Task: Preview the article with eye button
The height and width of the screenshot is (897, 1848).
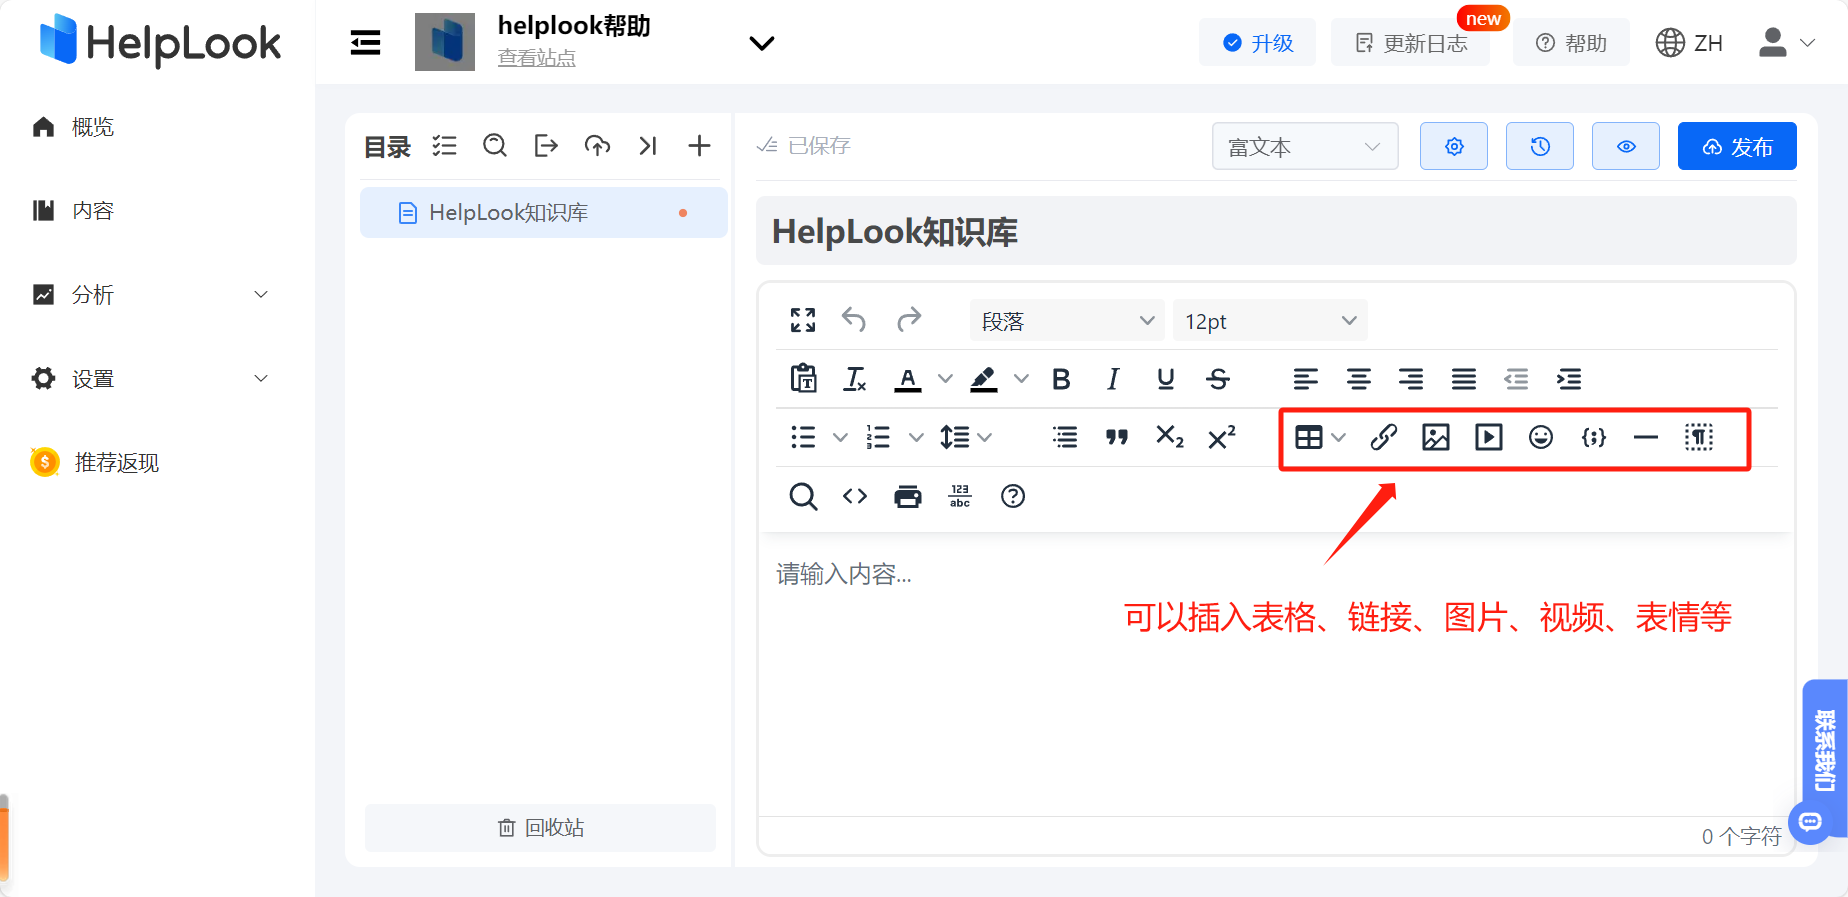Action: (1626, 146)
